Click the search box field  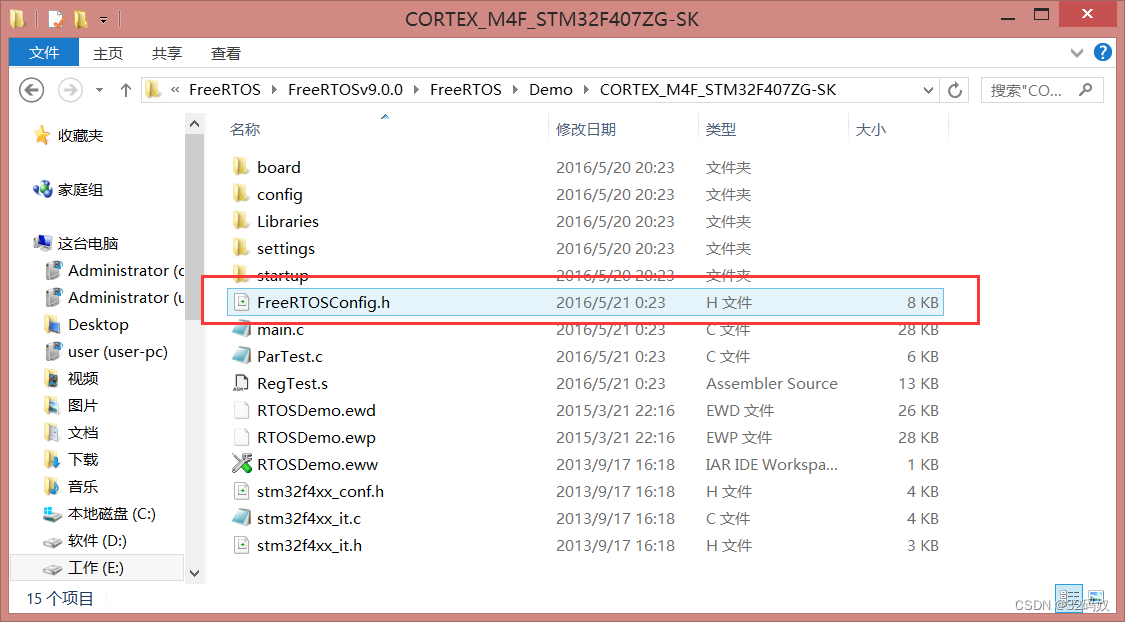coord(1042,90)
